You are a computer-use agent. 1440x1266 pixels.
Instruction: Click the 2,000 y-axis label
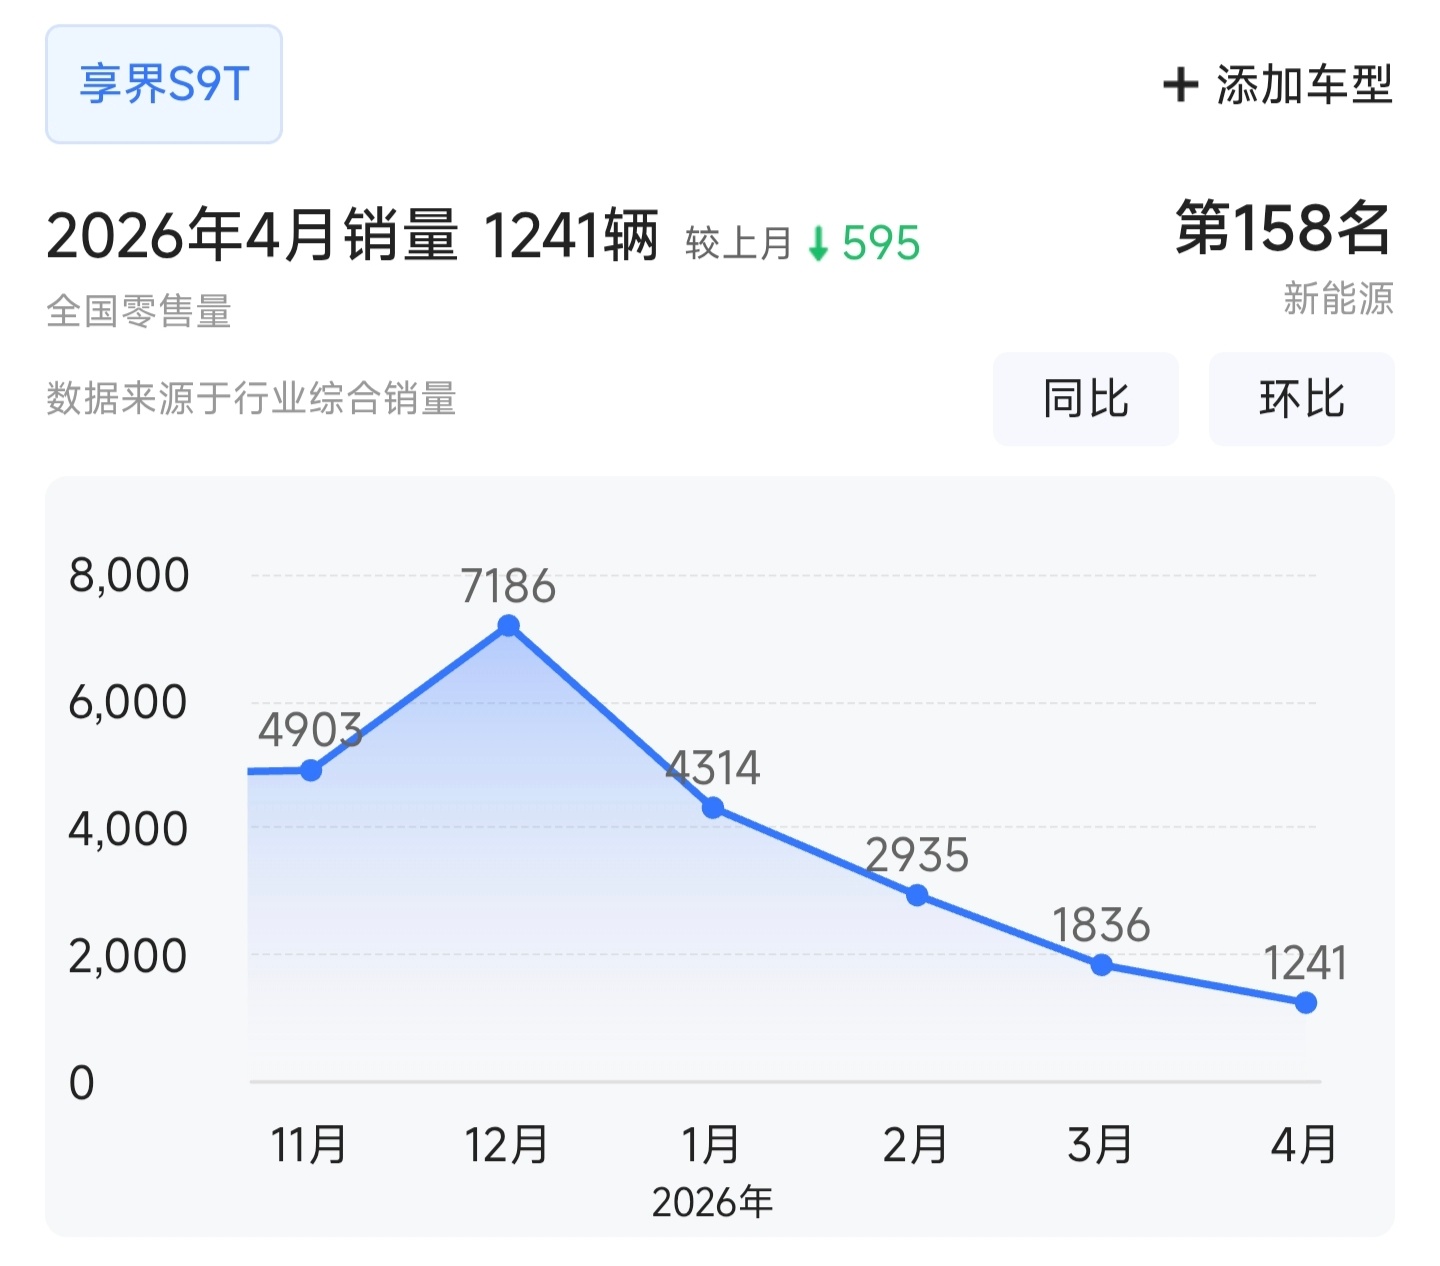(128, 956)
